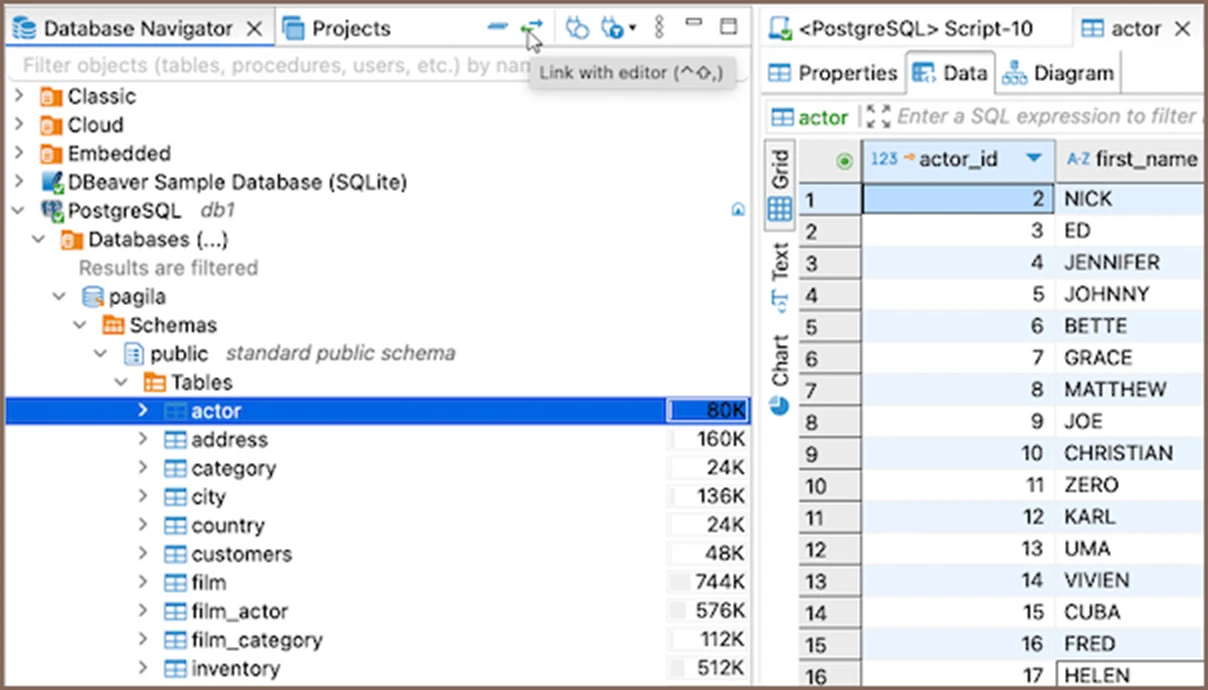Expand the actor table node
This screenshot has width=1208, height=690.
(x=143, y=411)
